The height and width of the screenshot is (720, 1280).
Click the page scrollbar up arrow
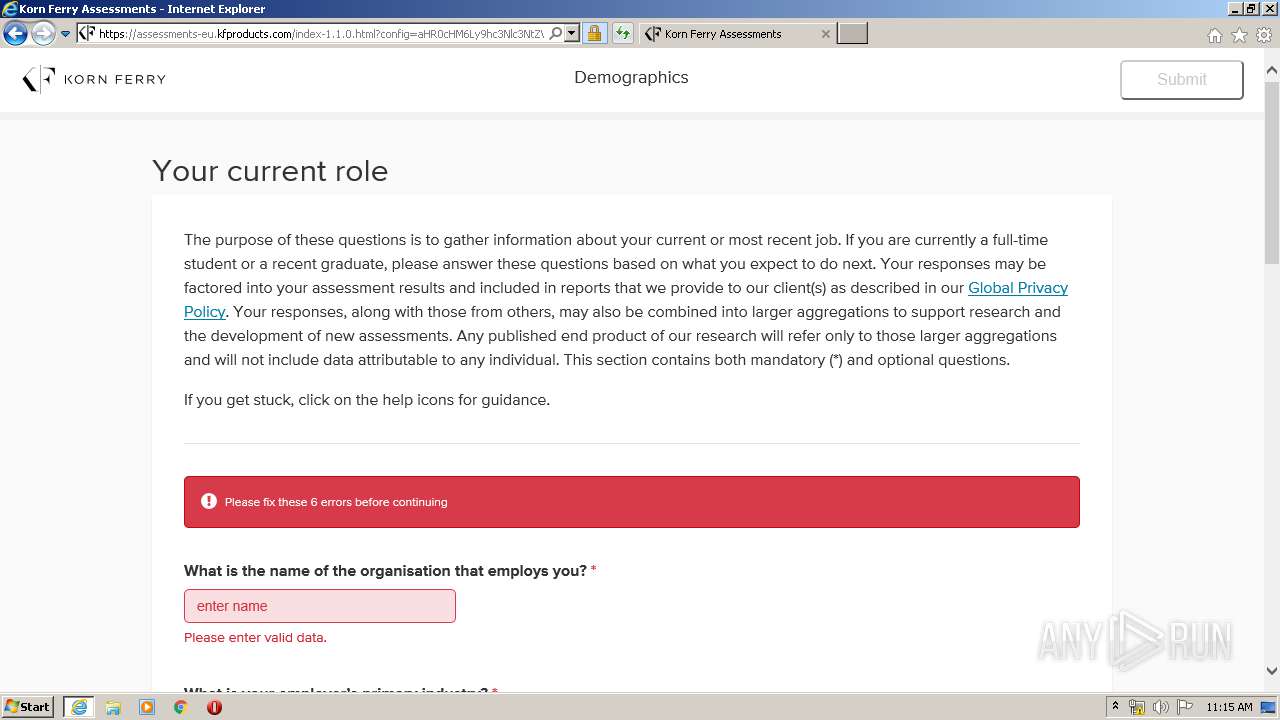[x=1272, y=71]
